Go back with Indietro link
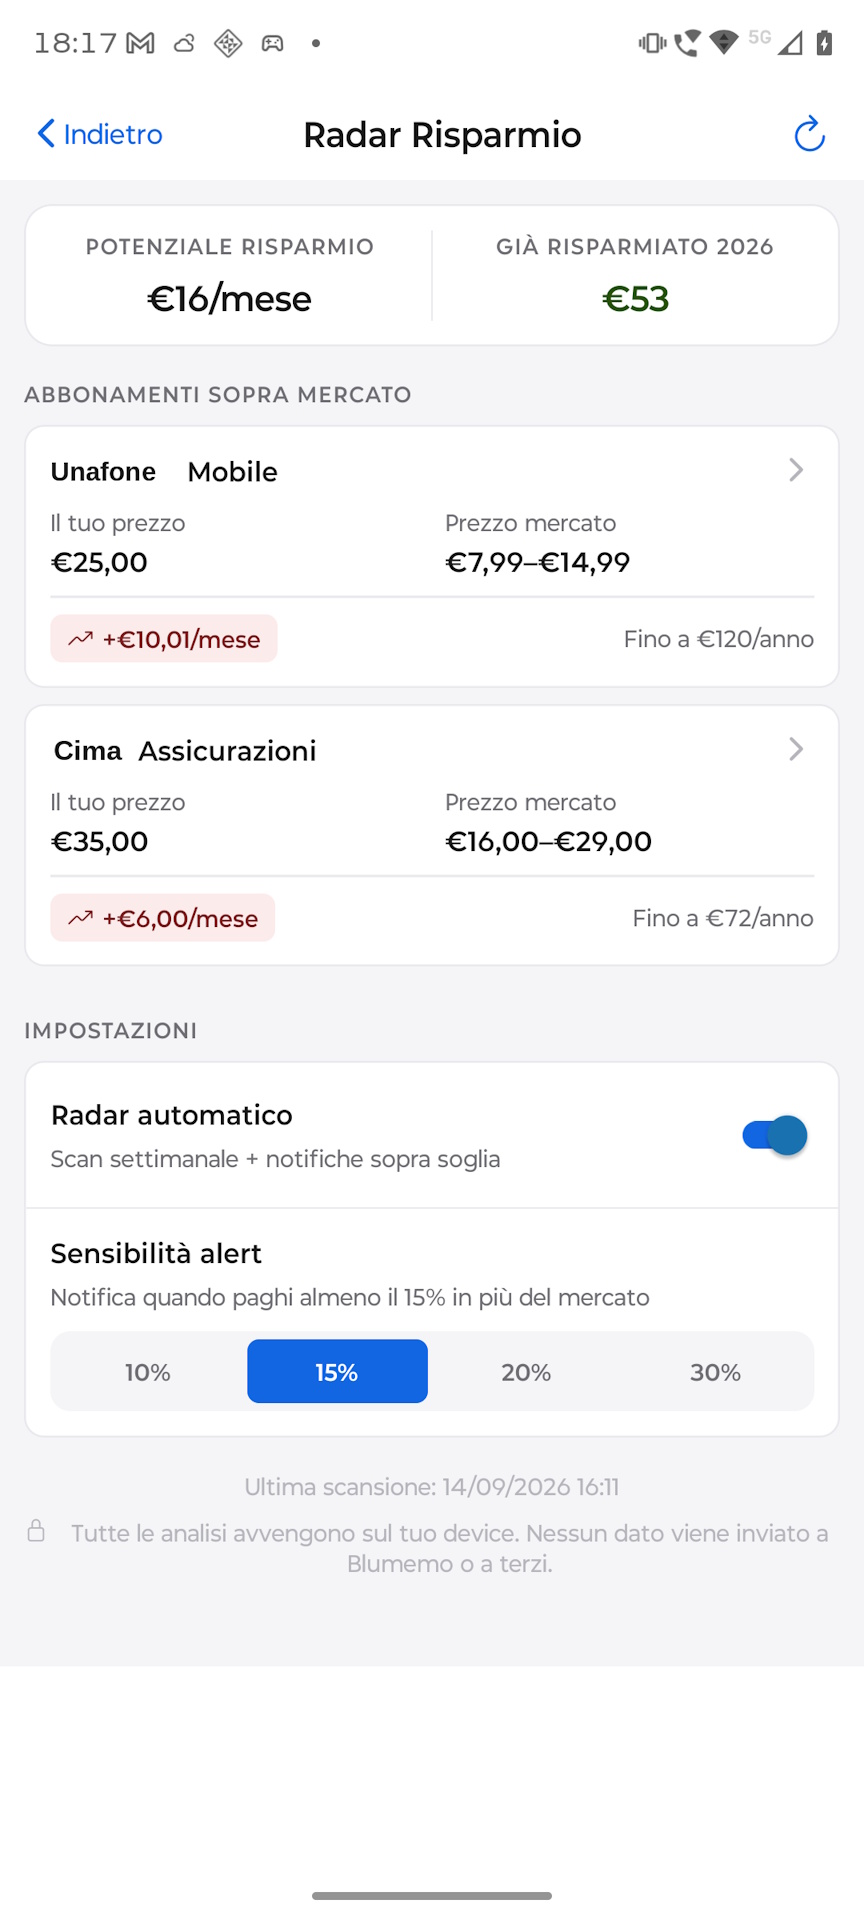The height and width of the screenshot is (1920, 864). (100, 134)
